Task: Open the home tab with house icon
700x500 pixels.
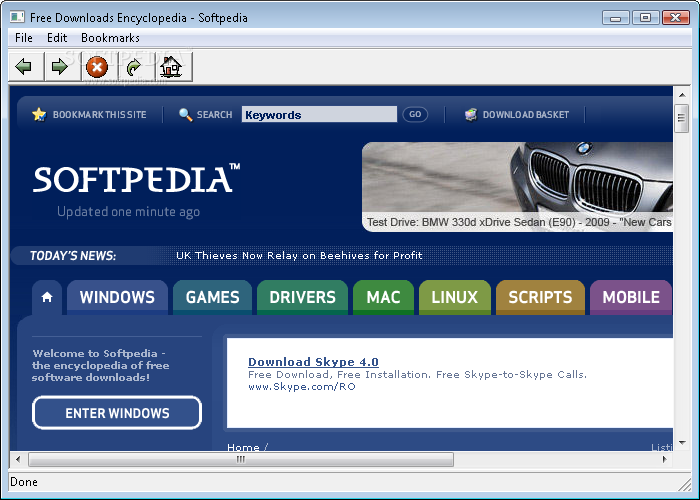Action: pyautogui.click(x=47, y=297)
